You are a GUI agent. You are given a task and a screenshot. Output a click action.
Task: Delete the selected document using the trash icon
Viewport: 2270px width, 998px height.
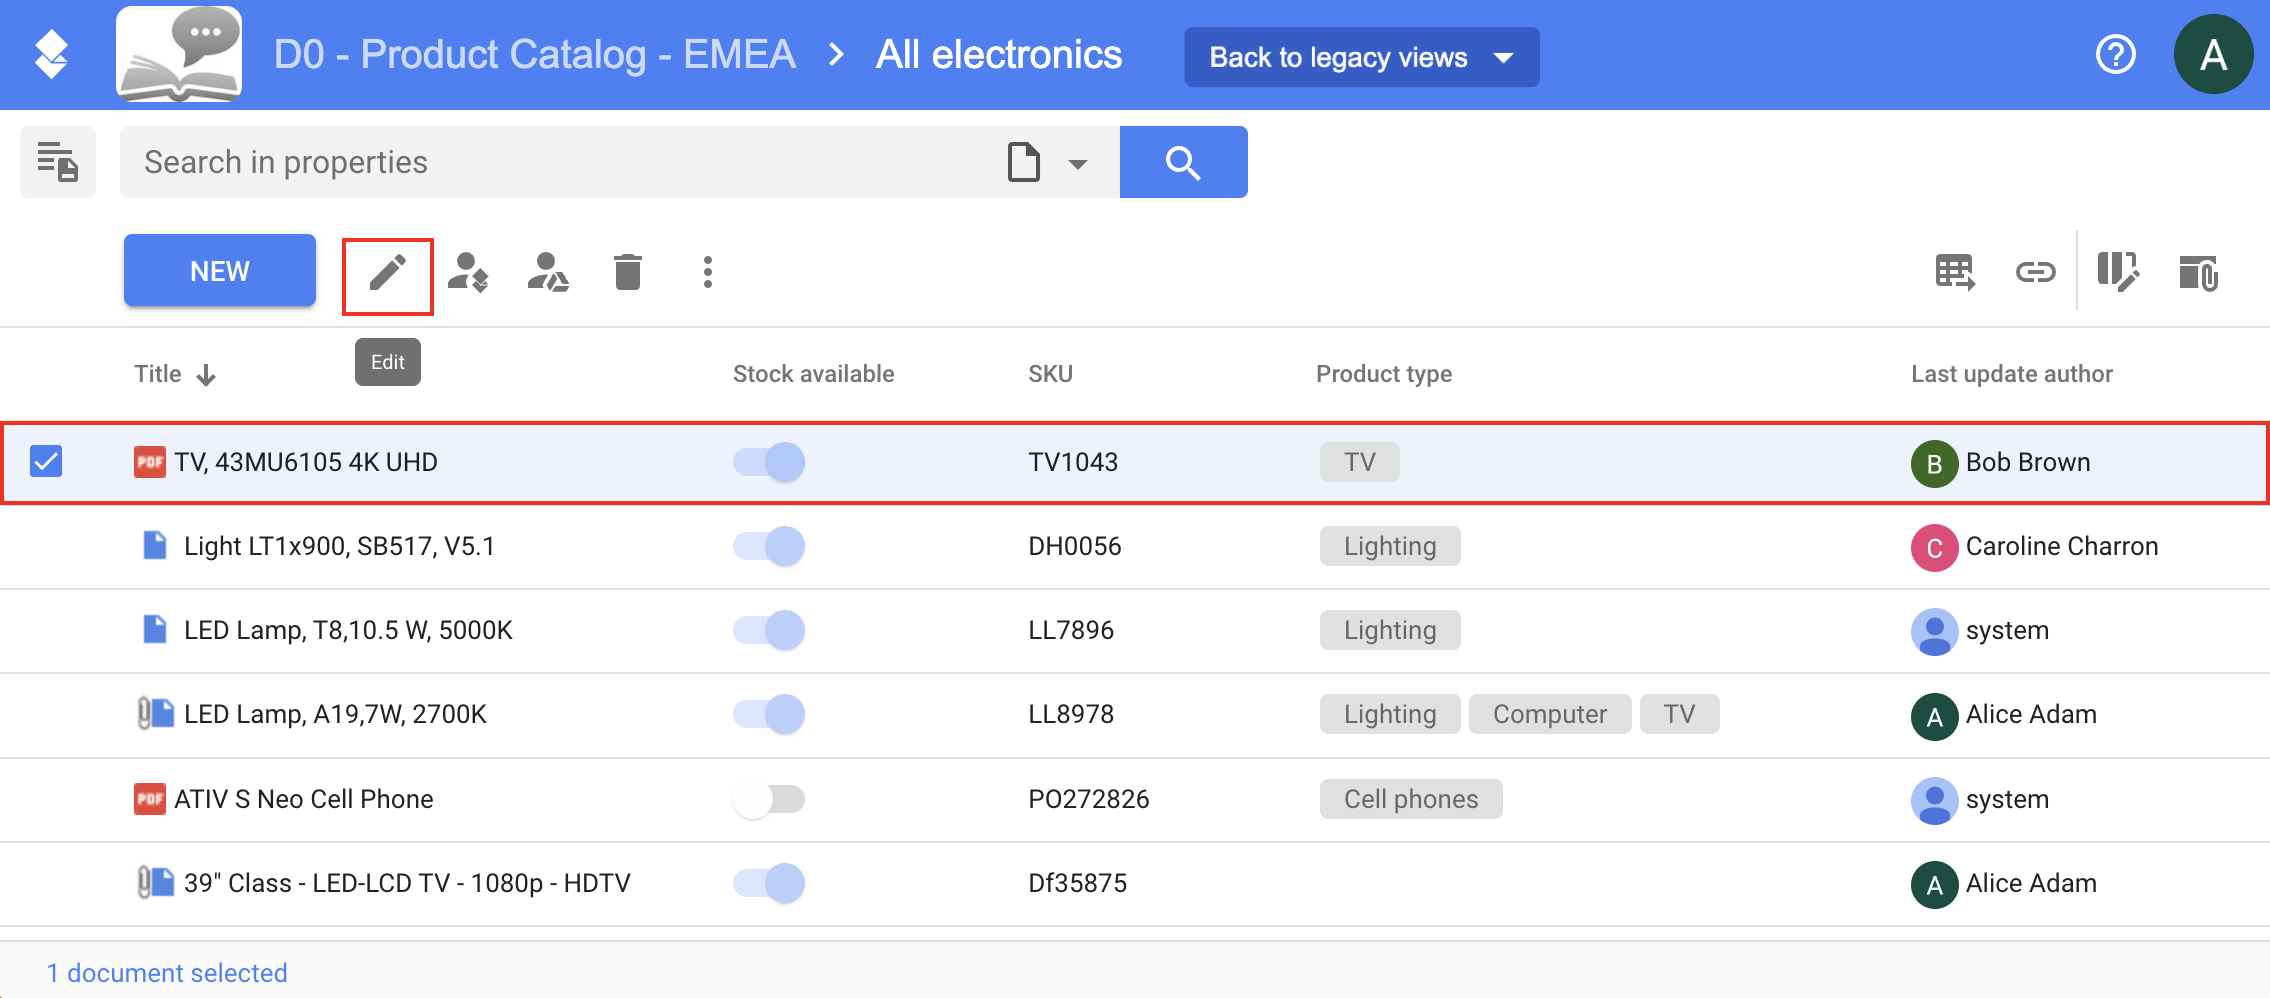point(627,270)
